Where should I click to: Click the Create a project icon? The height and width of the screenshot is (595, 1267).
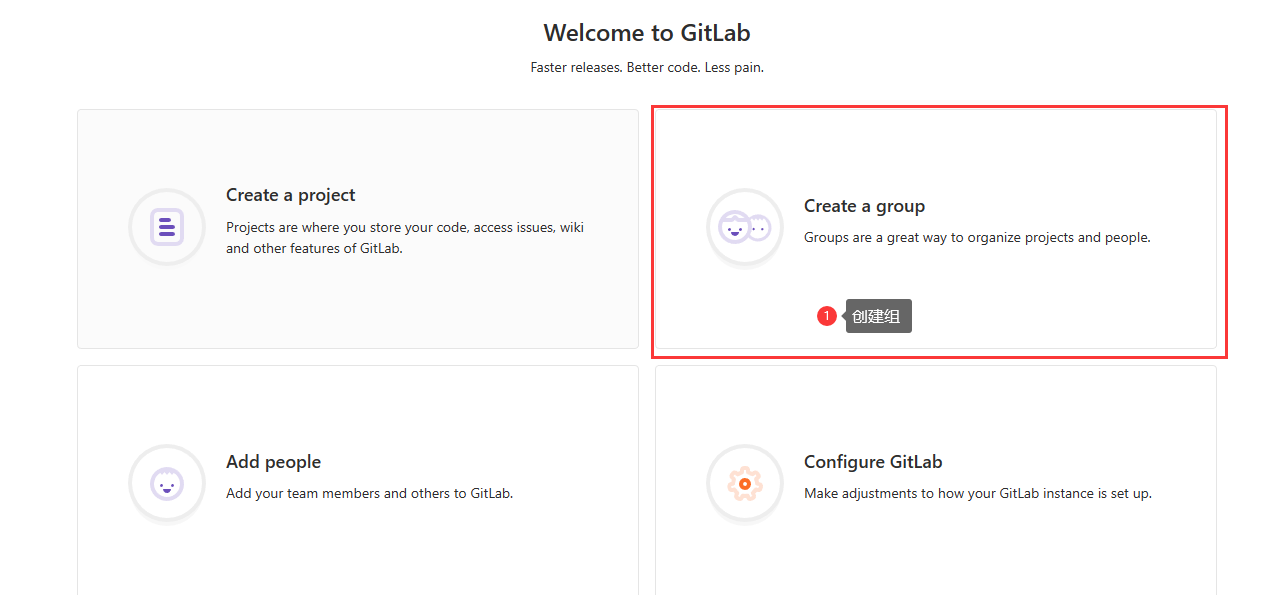(x=167, y=227)
